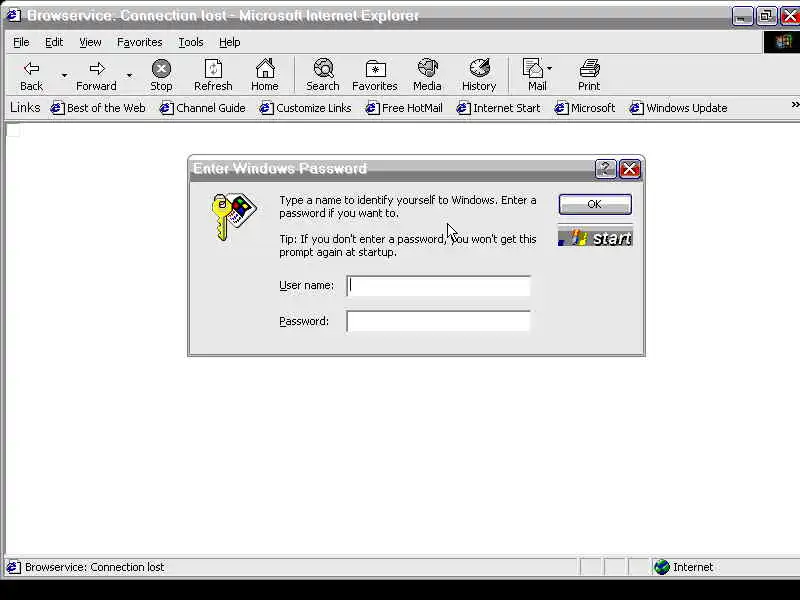Open the Help menu
Screen dimensions: 800x600
[230, 42]
